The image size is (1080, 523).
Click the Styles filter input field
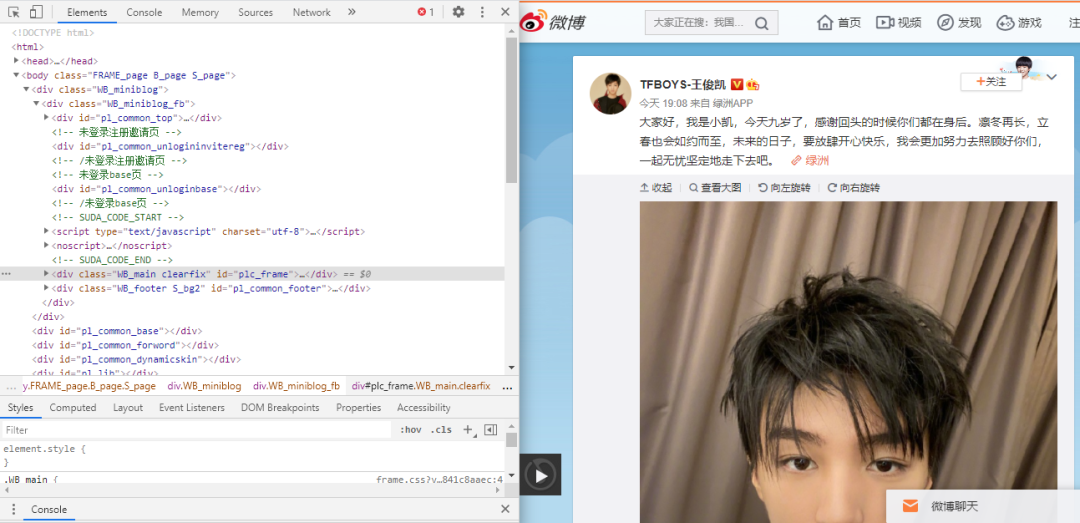[196, 430]
